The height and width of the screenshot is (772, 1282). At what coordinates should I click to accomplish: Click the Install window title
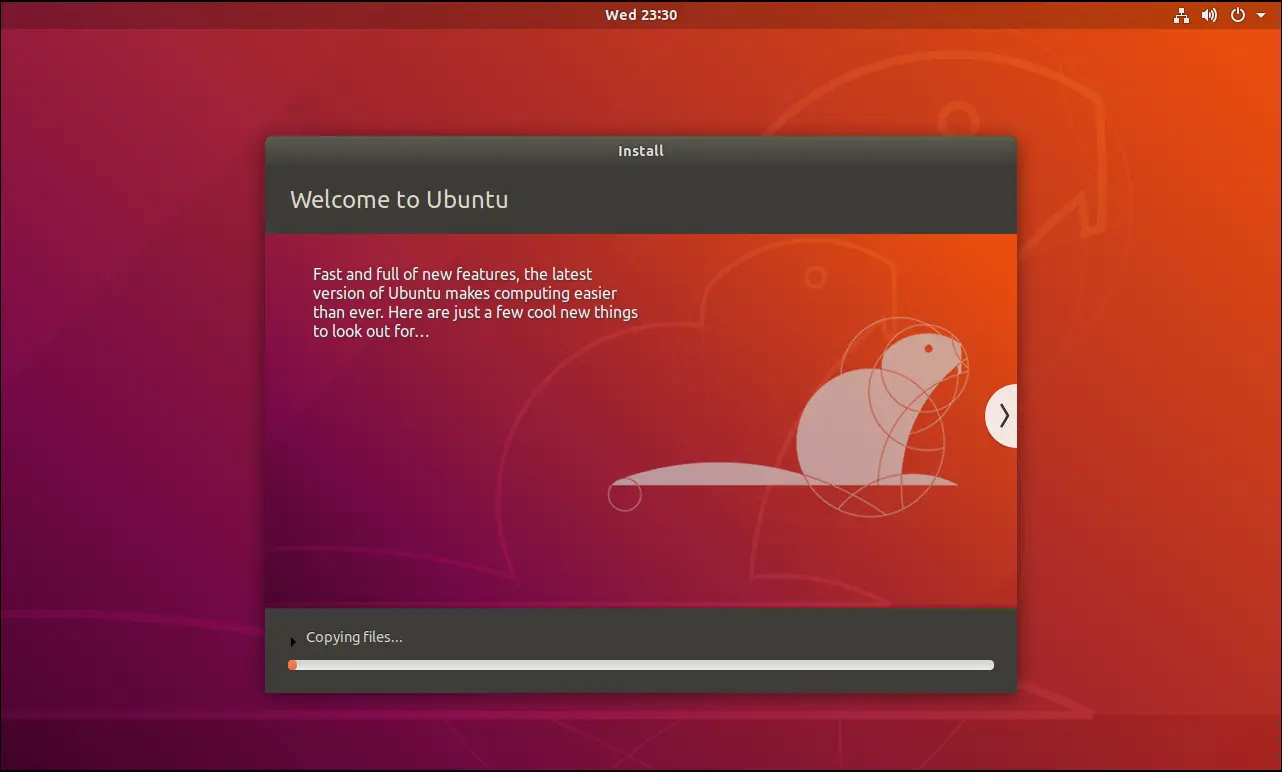pos(641,151)
